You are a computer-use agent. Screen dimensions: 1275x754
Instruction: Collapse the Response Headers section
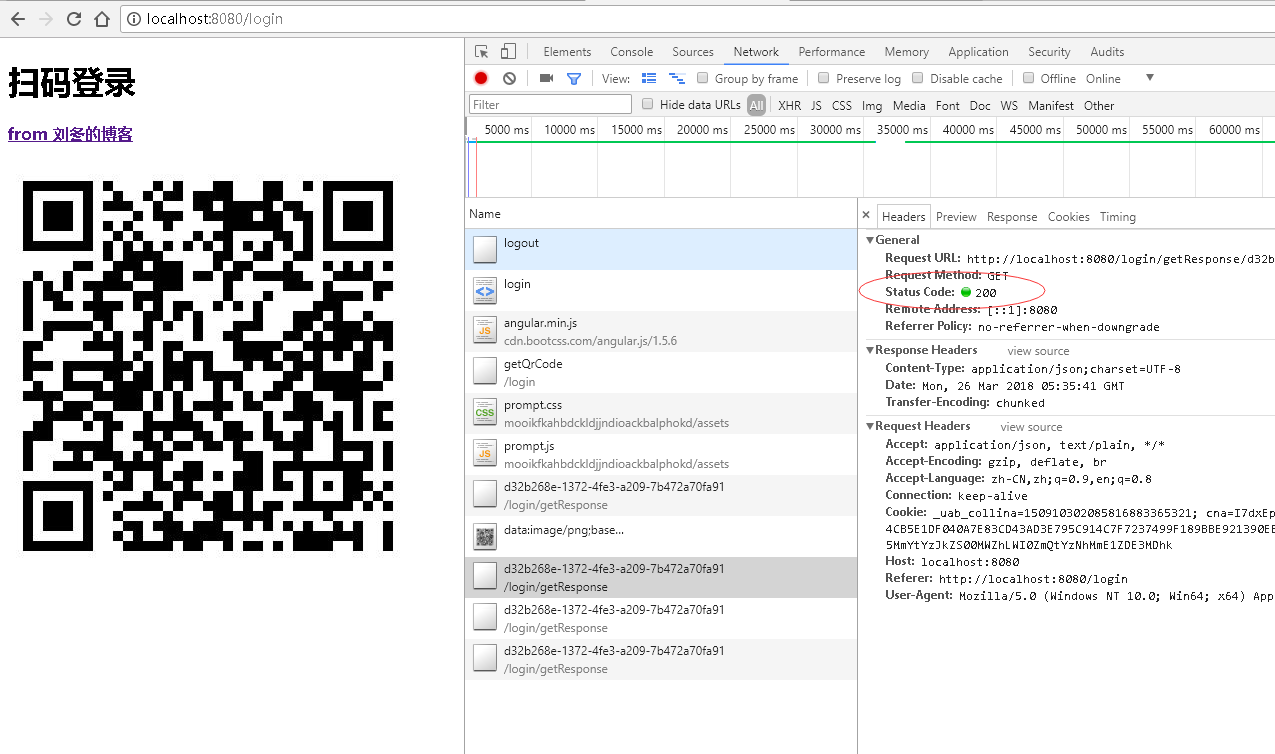tap(870, 350)
